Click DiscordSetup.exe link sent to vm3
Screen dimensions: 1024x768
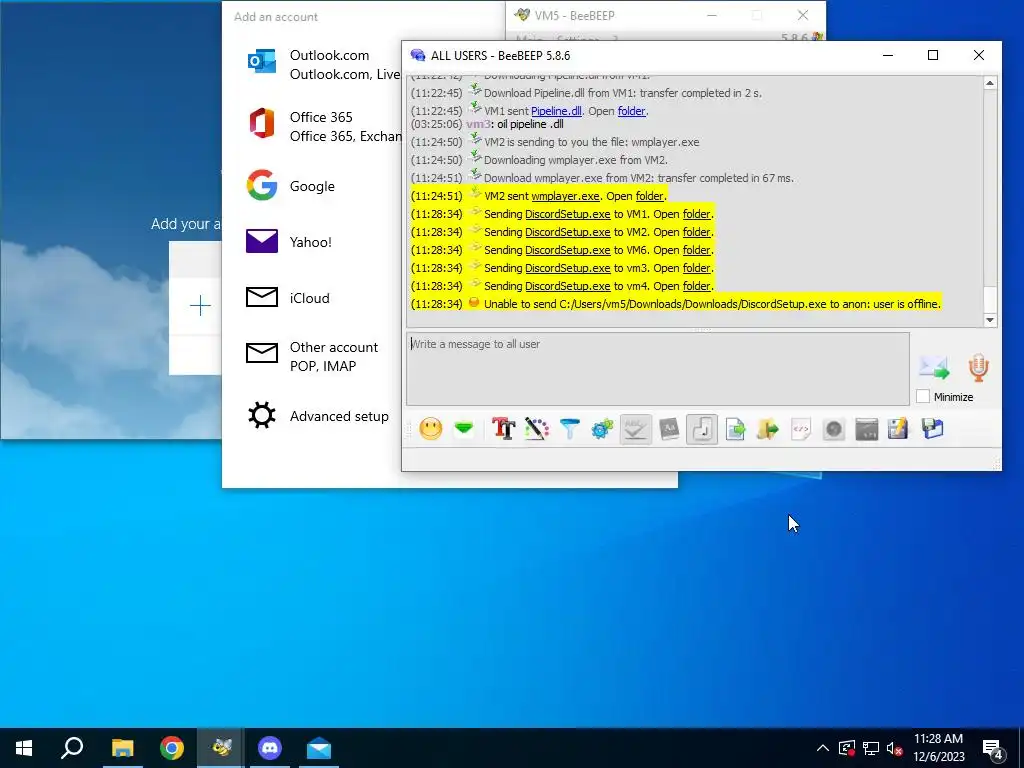[568, 268]
